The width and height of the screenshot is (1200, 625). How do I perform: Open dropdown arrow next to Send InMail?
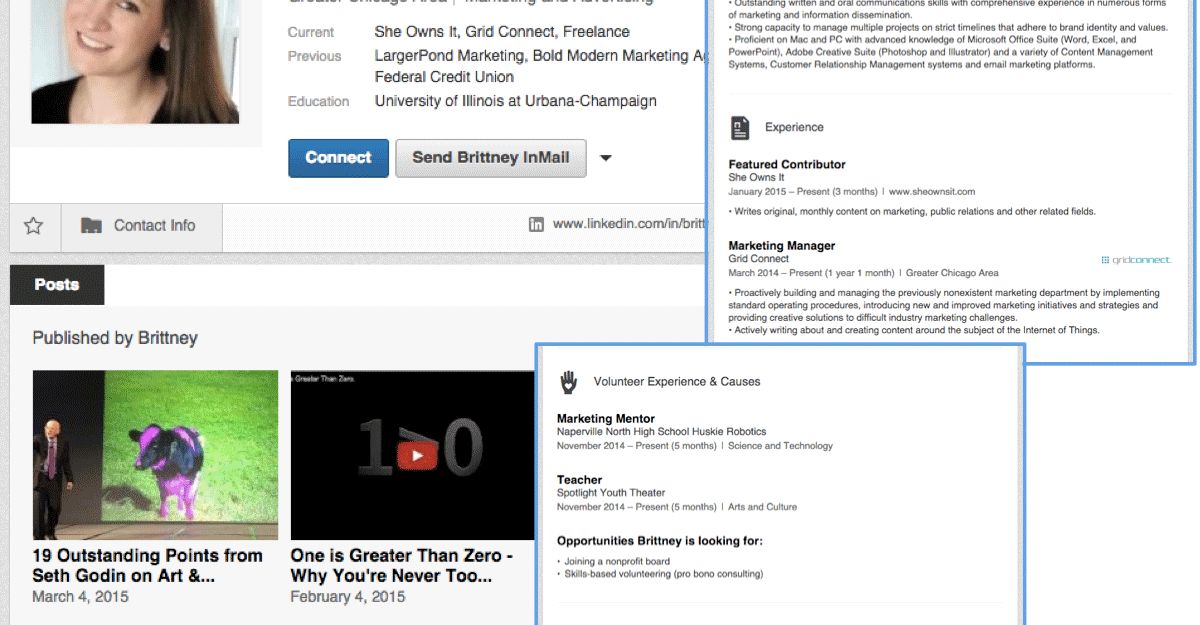(605, 158)
